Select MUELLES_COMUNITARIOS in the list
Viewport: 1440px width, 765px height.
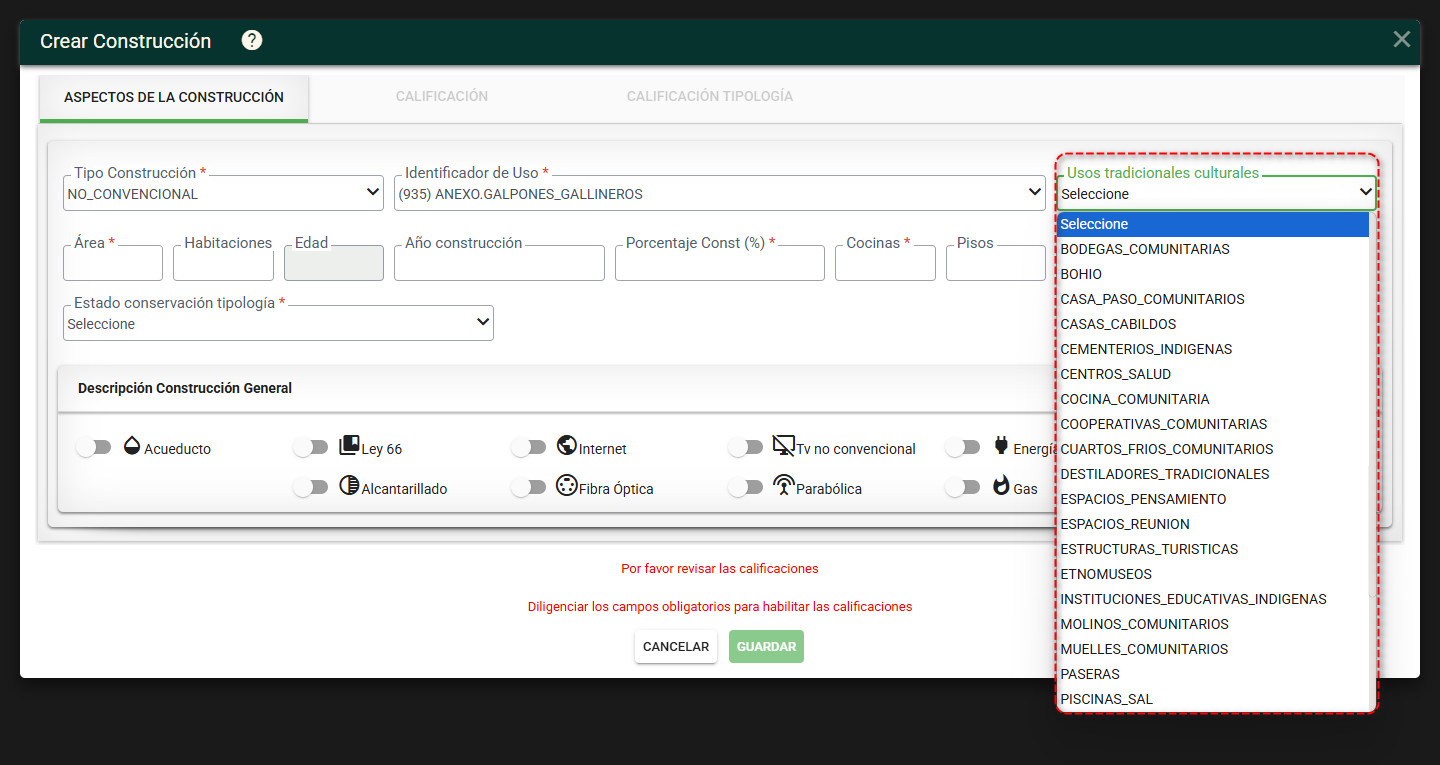pyautogui.click(x=1212, y=649)
